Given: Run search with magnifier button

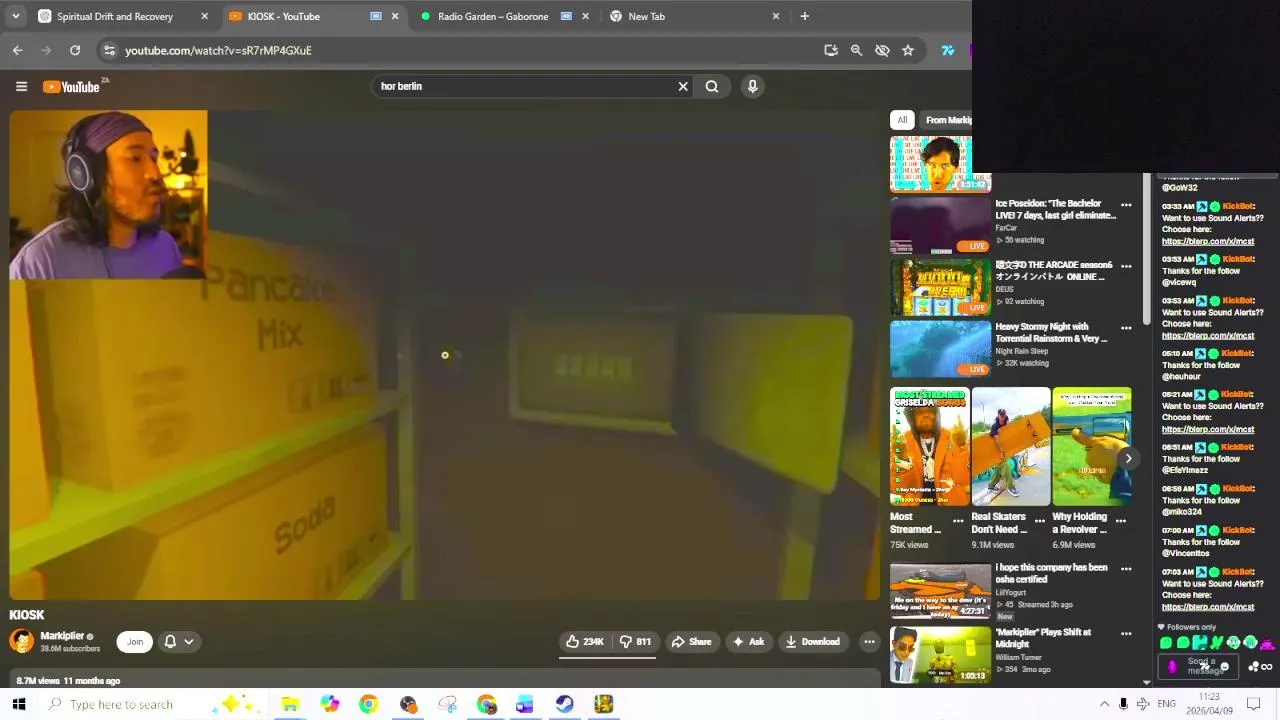Looking at the screenshot, I should point(712,86).
